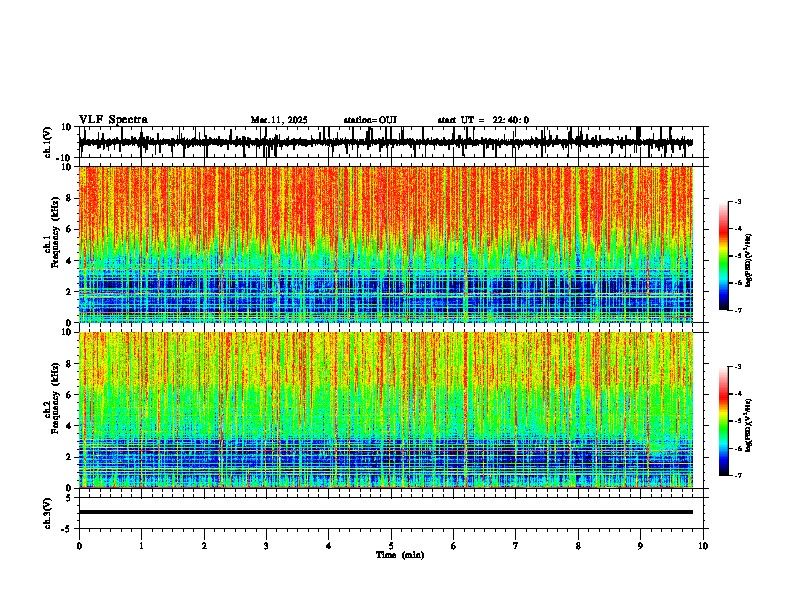Screen dimensions: 792x612
Task: Click time axis tick label "0"
Action: pos(79,546)
